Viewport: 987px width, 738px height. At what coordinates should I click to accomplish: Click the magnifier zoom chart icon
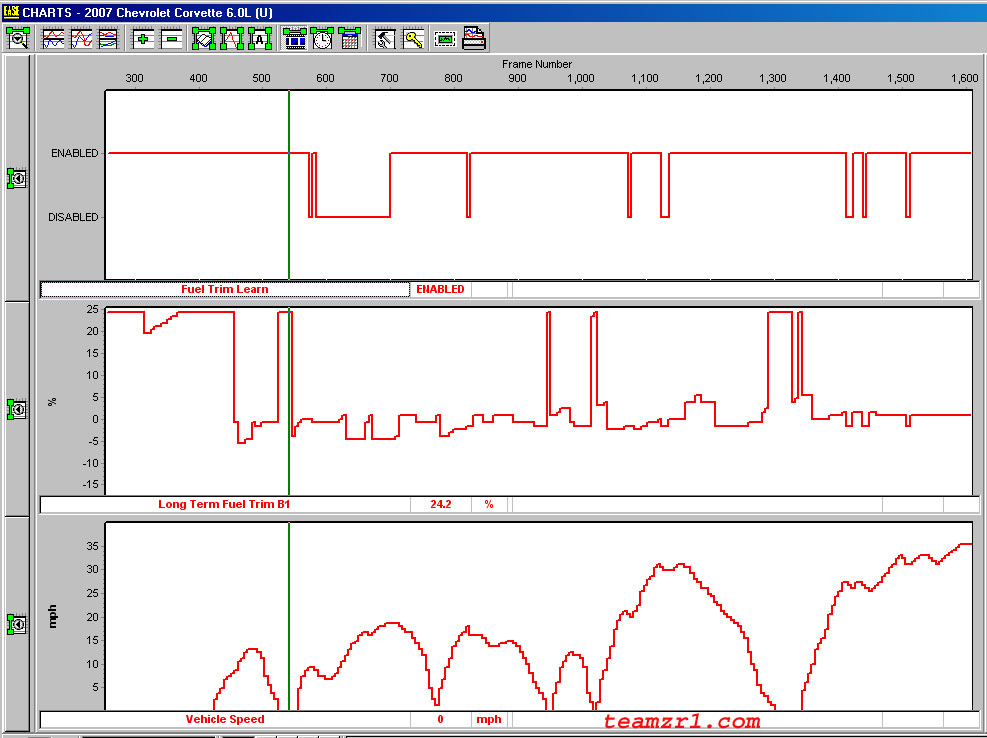18,39
